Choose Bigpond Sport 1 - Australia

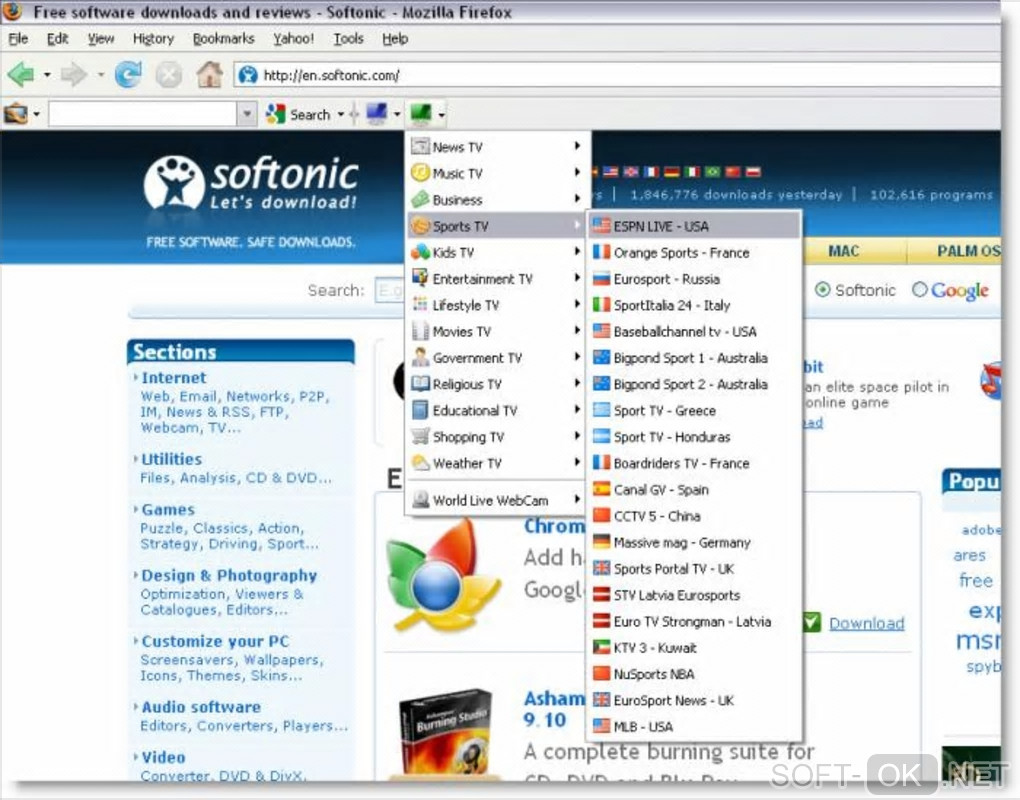(x=694, y=358)
